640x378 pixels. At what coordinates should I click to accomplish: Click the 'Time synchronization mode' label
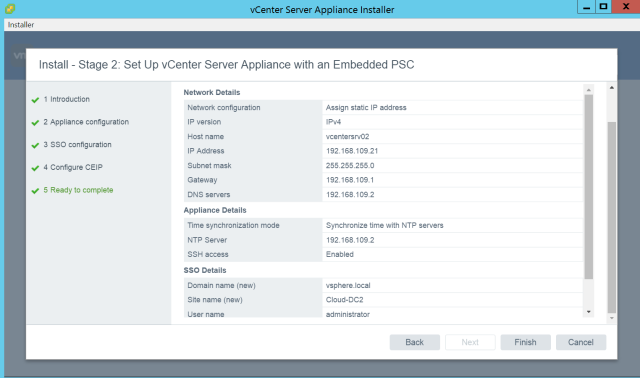(233, 225)
